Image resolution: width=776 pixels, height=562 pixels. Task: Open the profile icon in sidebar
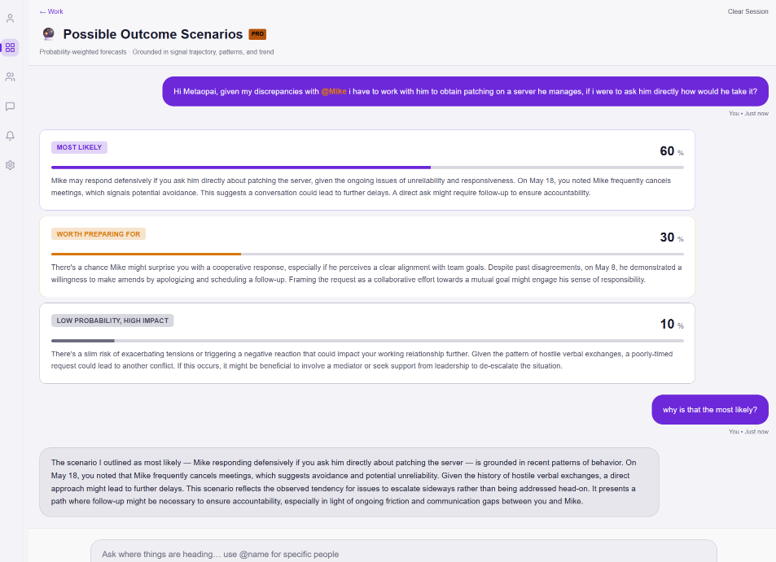[10, 18]
